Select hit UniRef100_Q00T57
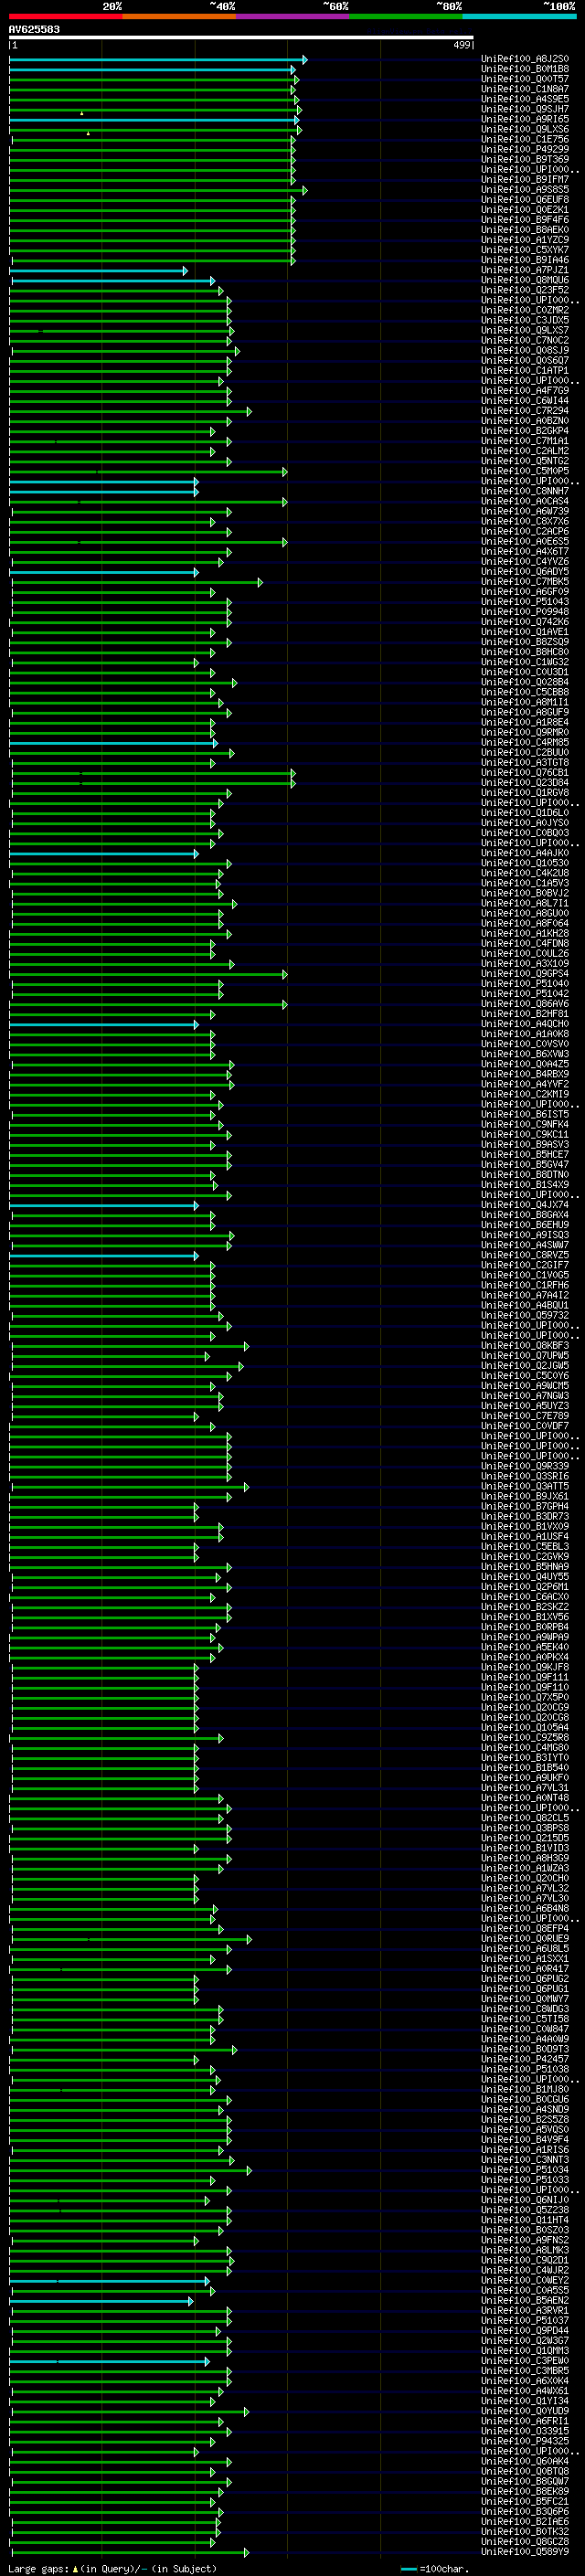 tap(525, 79)
